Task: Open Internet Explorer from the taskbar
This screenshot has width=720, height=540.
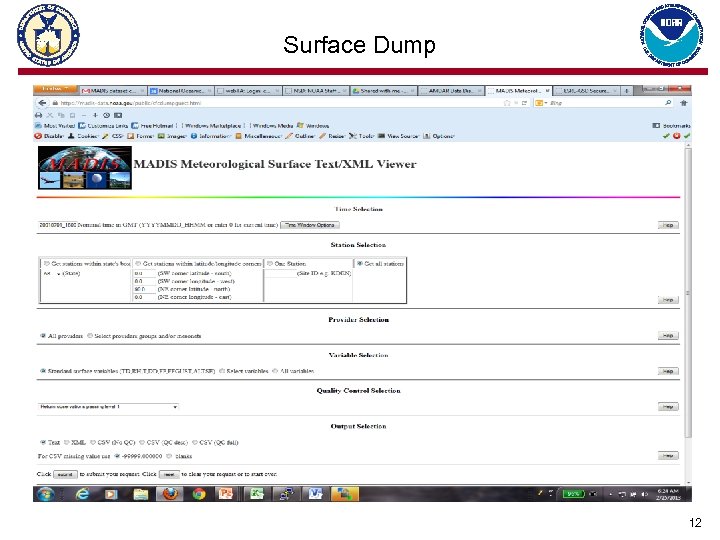Action: pyautogui.click(x=82, y=494)
